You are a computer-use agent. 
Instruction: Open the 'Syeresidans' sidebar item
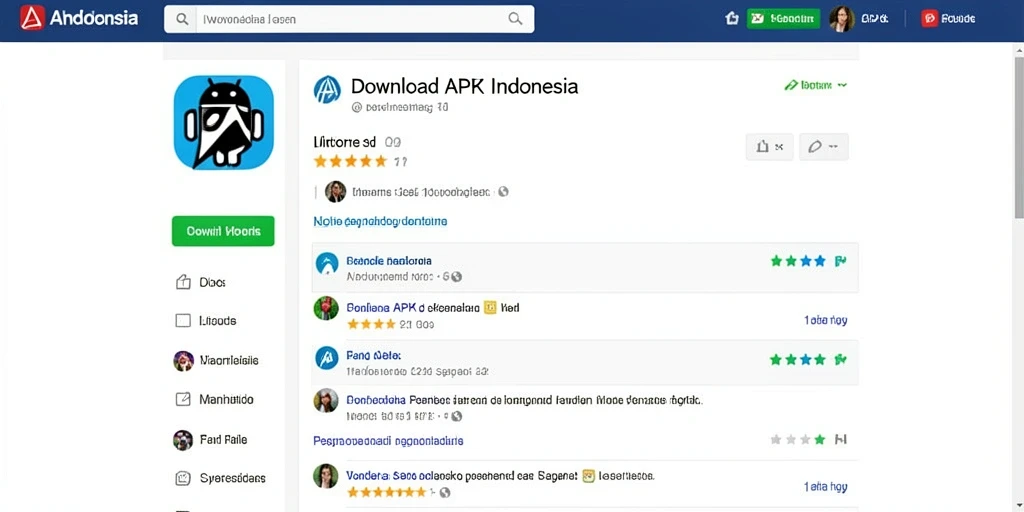coord(221,478)
